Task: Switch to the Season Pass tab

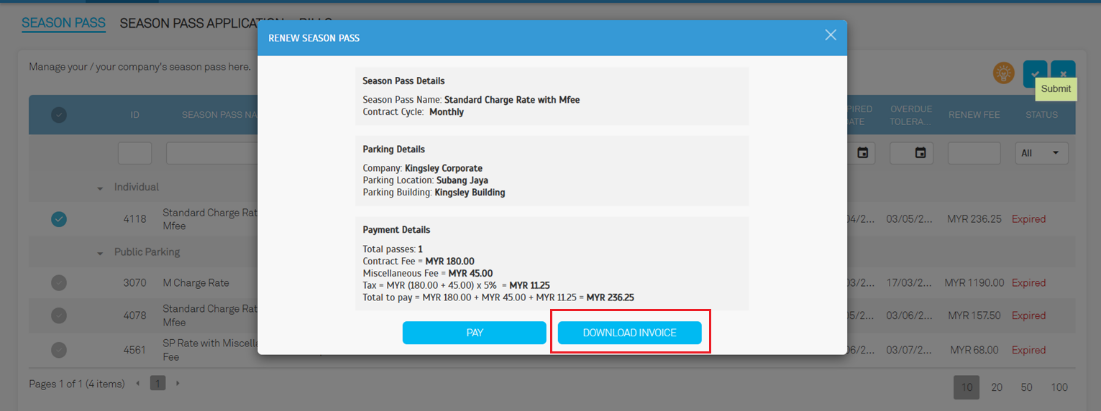Action: click(x=63, y=22)
